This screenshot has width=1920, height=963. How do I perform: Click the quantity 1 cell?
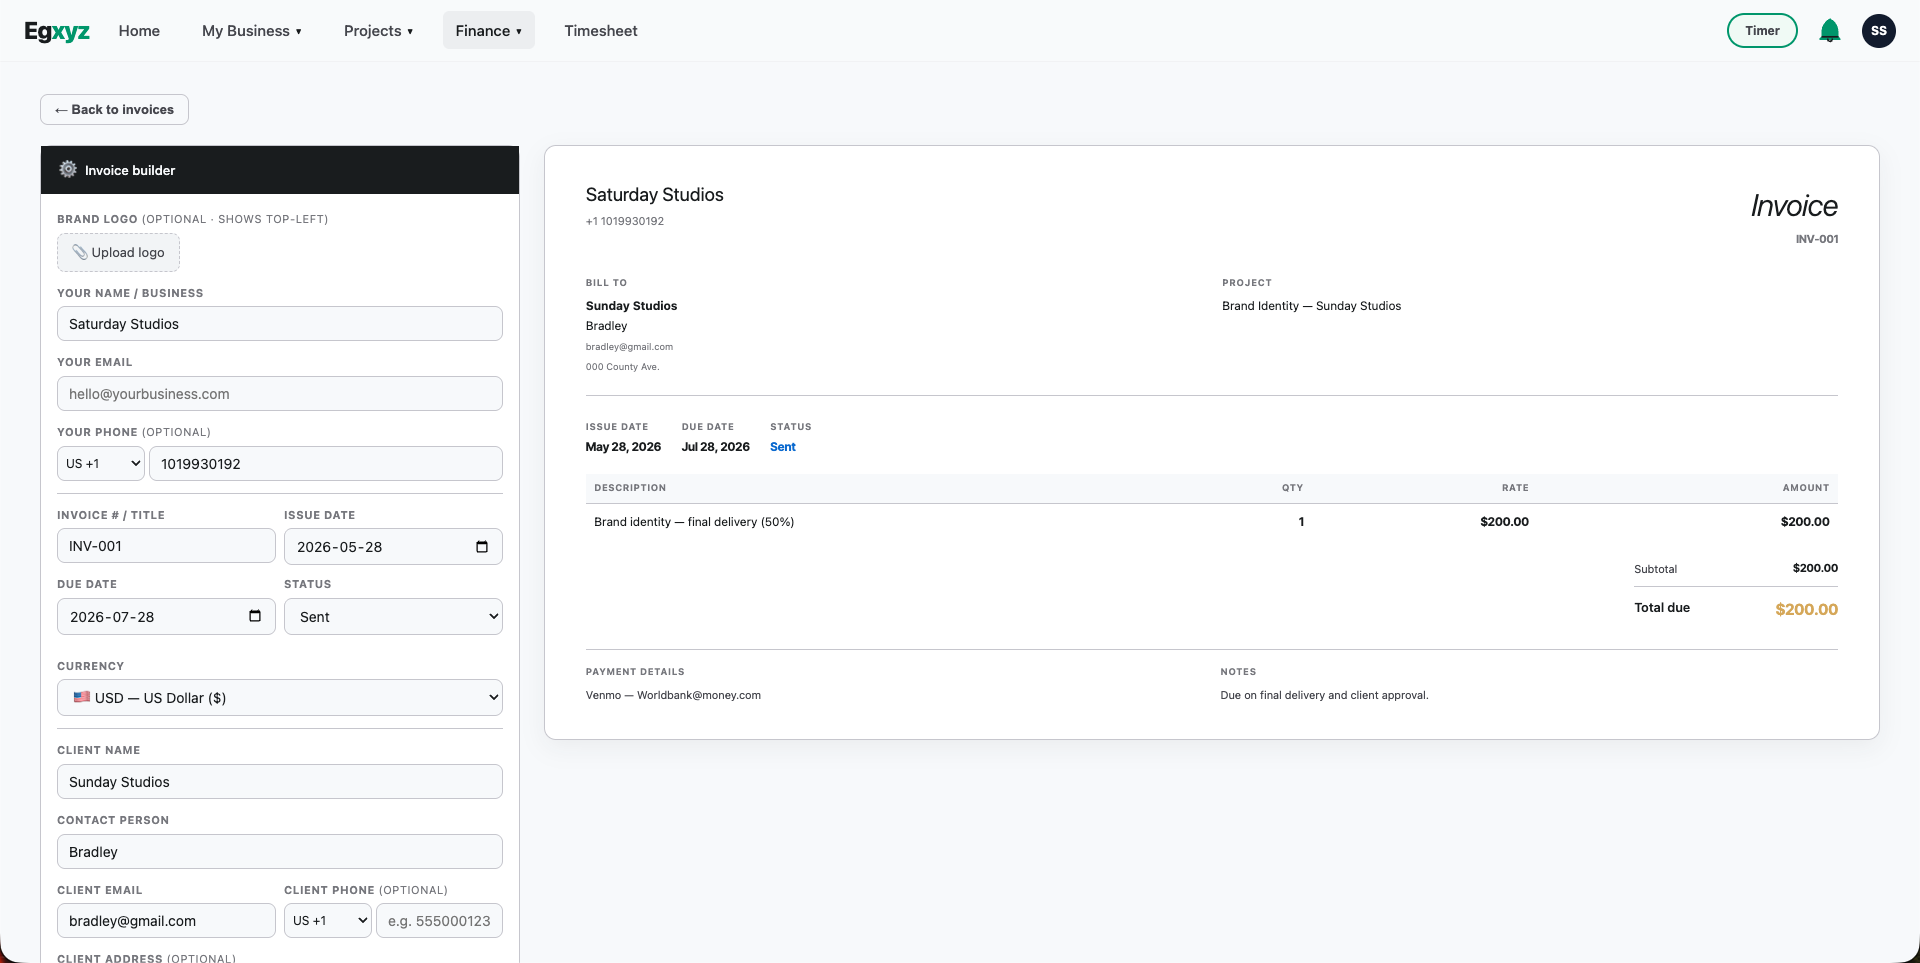(1301, 522)
